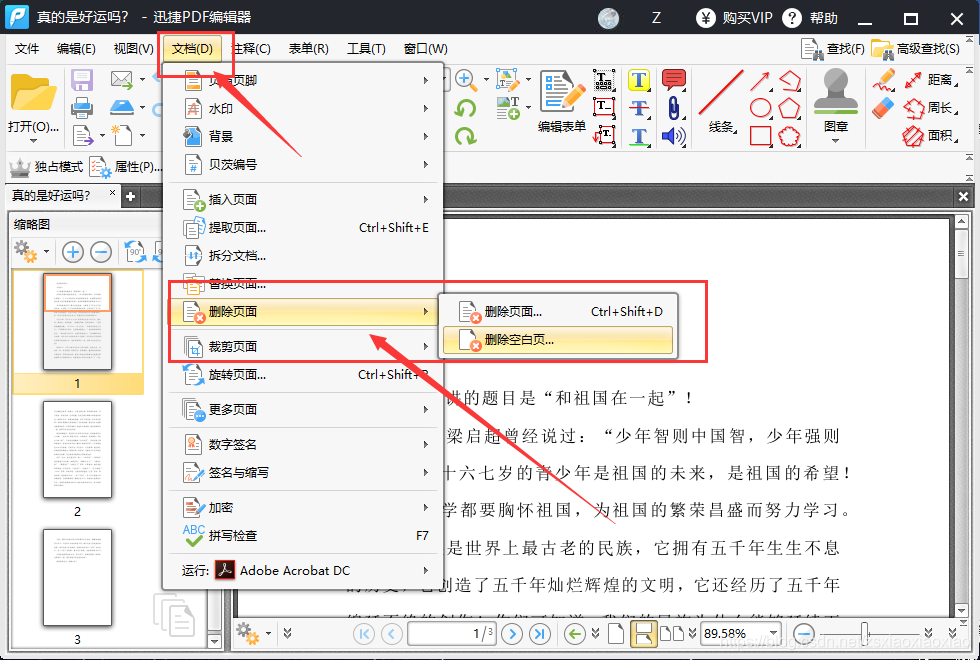Expand the Watermark submenu
Viewport: 980px width, 660px height.
click(302, 109)
